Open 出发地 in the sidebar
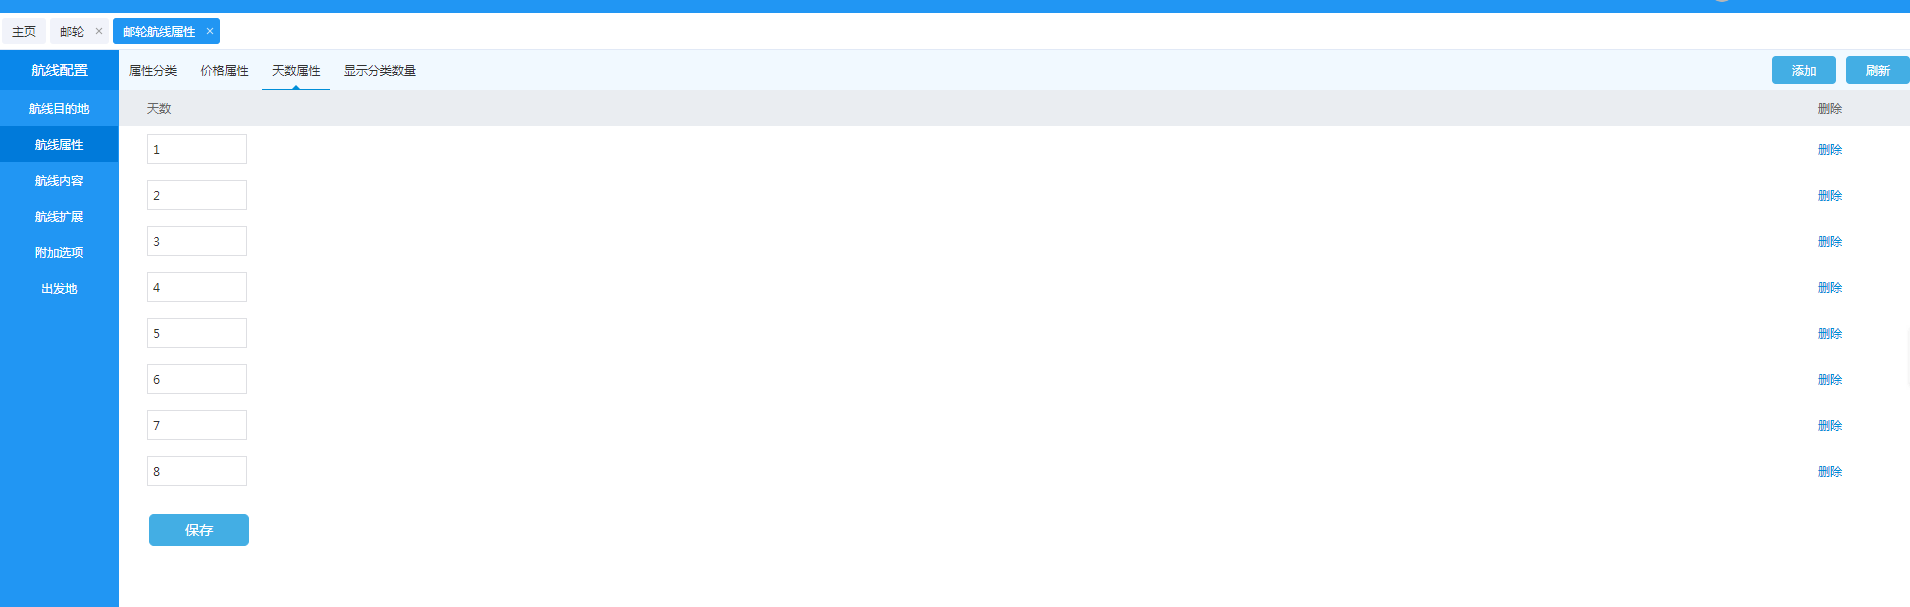This screenshot has width=1910, height=607. click(x=59, y=289)
